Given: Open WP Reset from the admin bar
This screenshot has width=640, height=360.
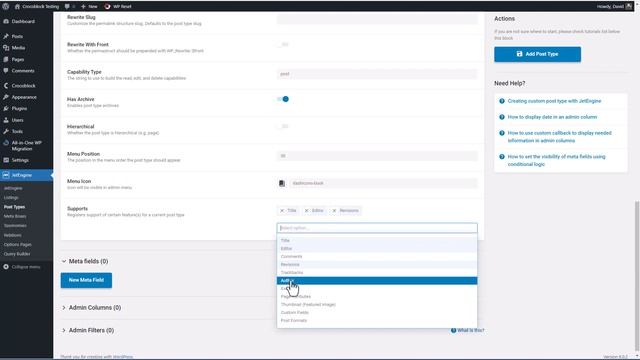Looking at the screenshot, I should pos(118,7).
